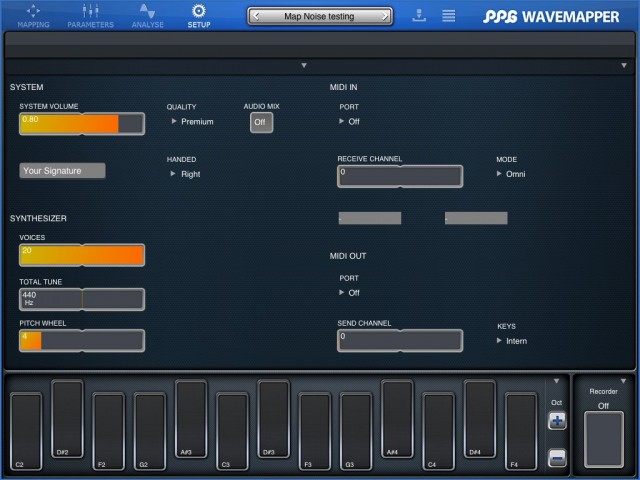
Task: Open the Quality Premium dropdown
Action: click(x=192, y=122)
